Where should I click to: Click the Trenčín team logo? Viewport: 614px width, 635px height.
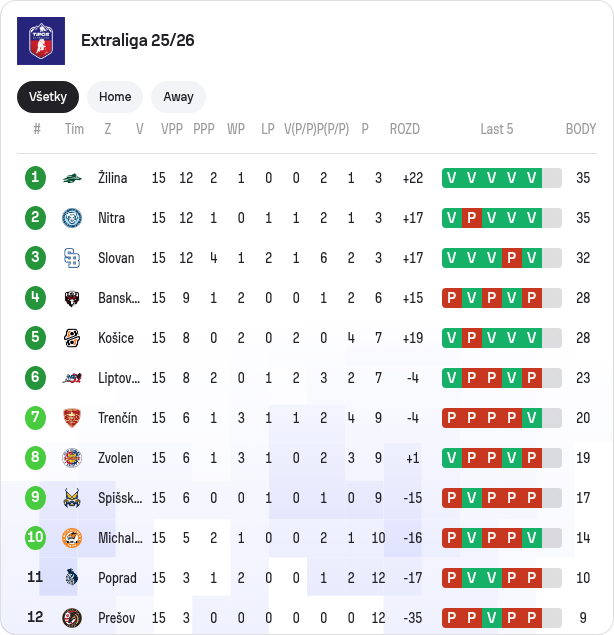point(71,418)
